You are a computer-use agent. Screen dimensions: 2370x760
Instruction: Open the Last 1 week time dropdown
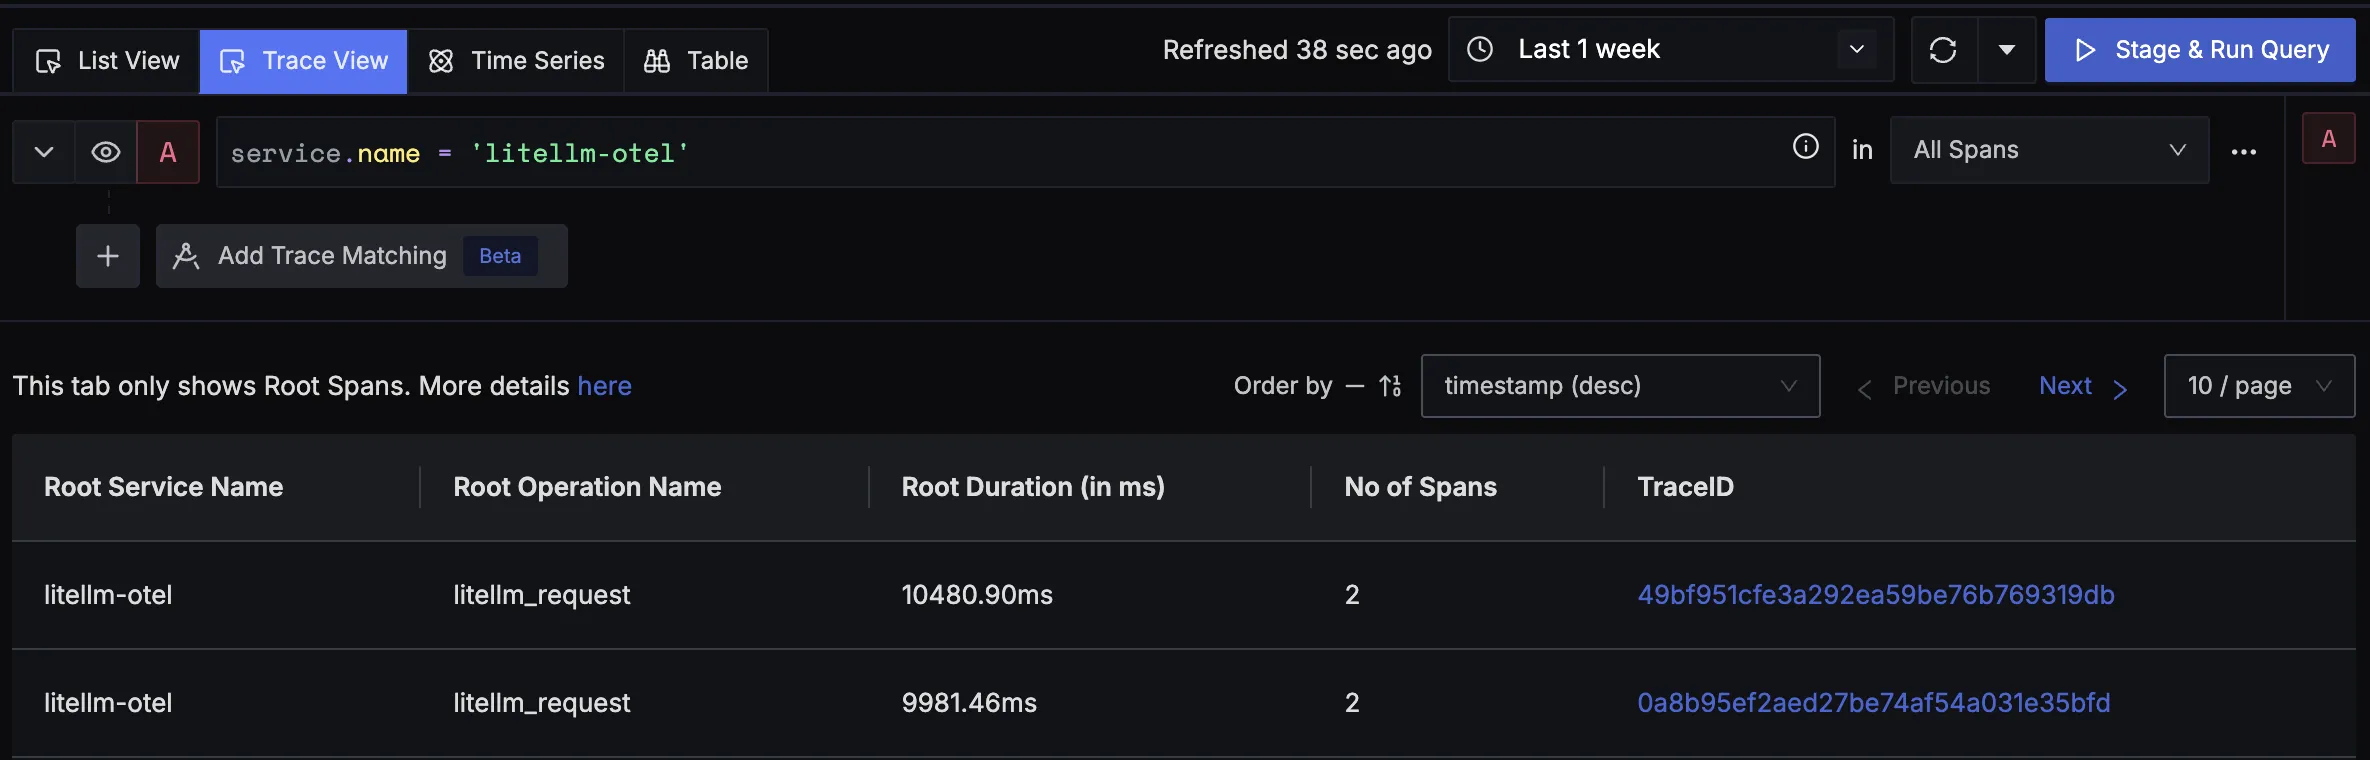[x=1670, y=49]
